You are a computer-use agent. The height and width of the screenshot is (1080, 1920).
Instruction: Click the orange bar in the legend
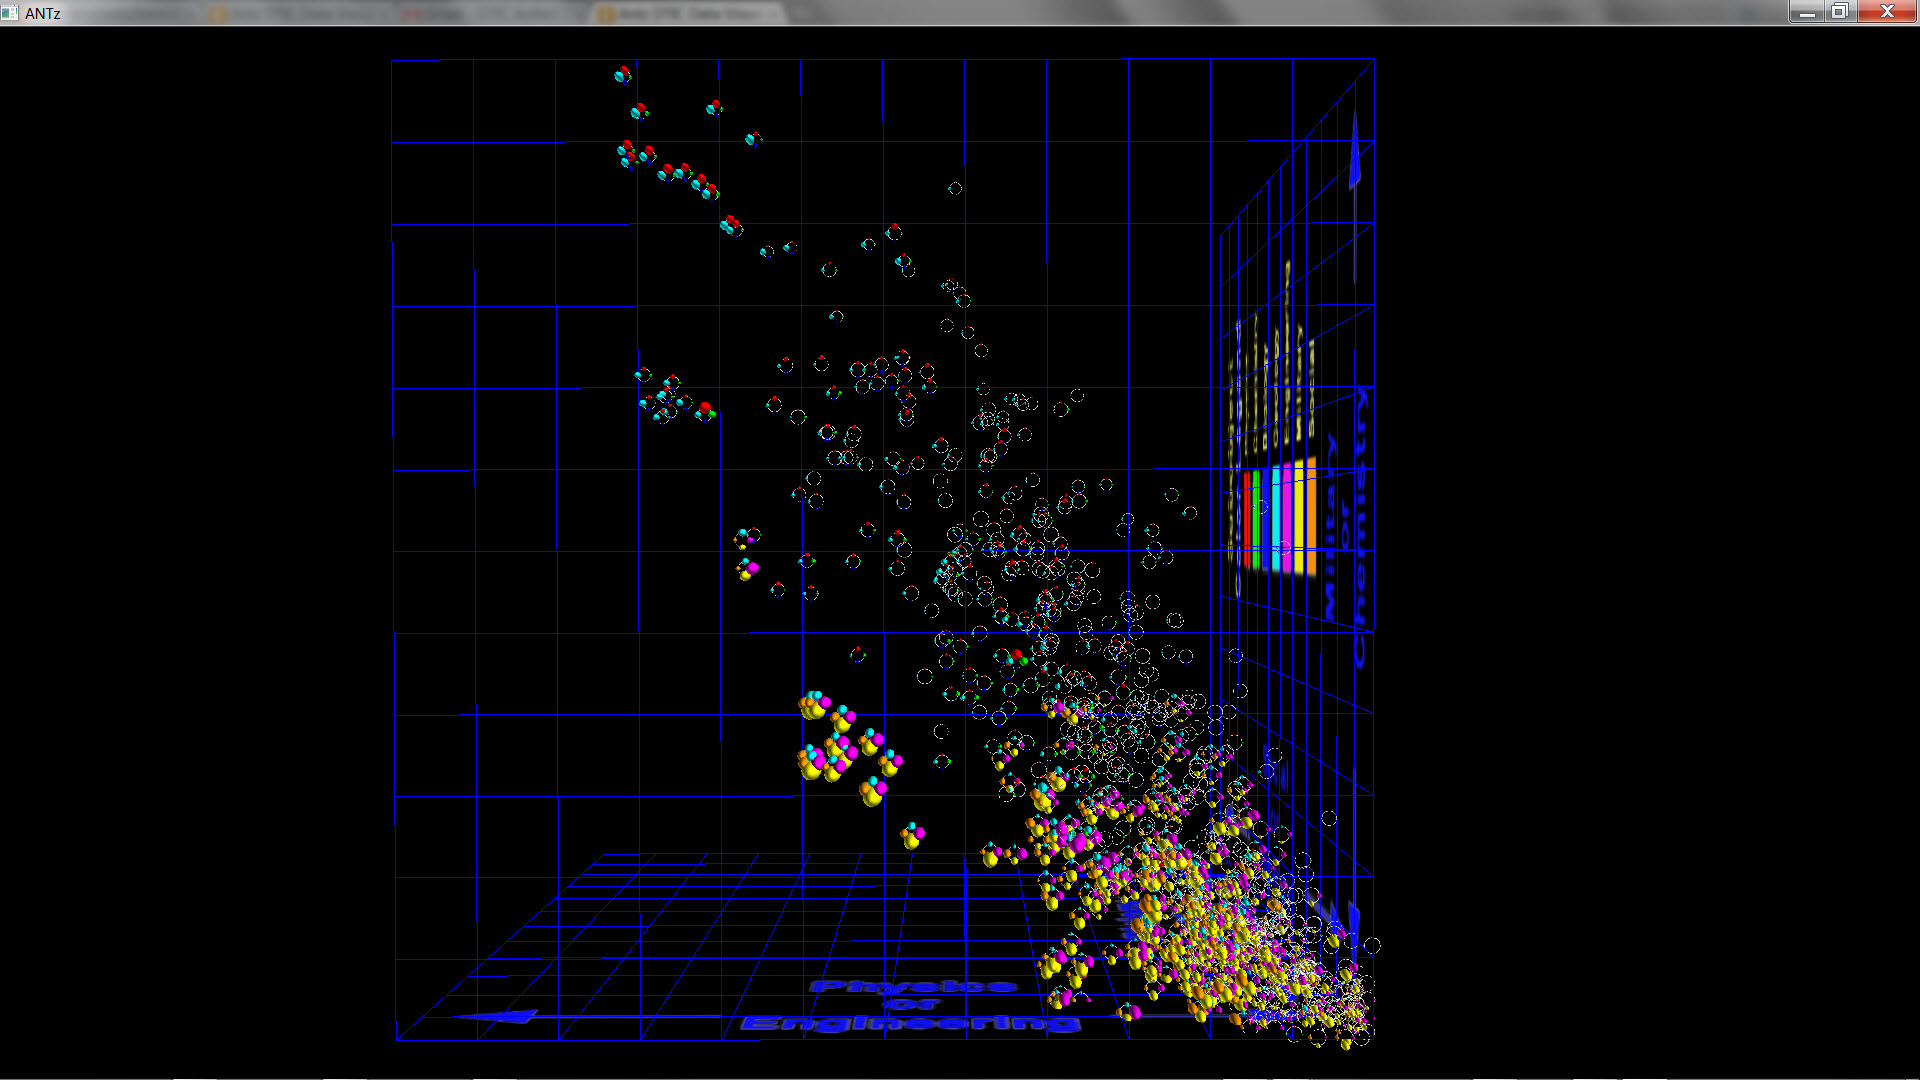coord(1311,515)
